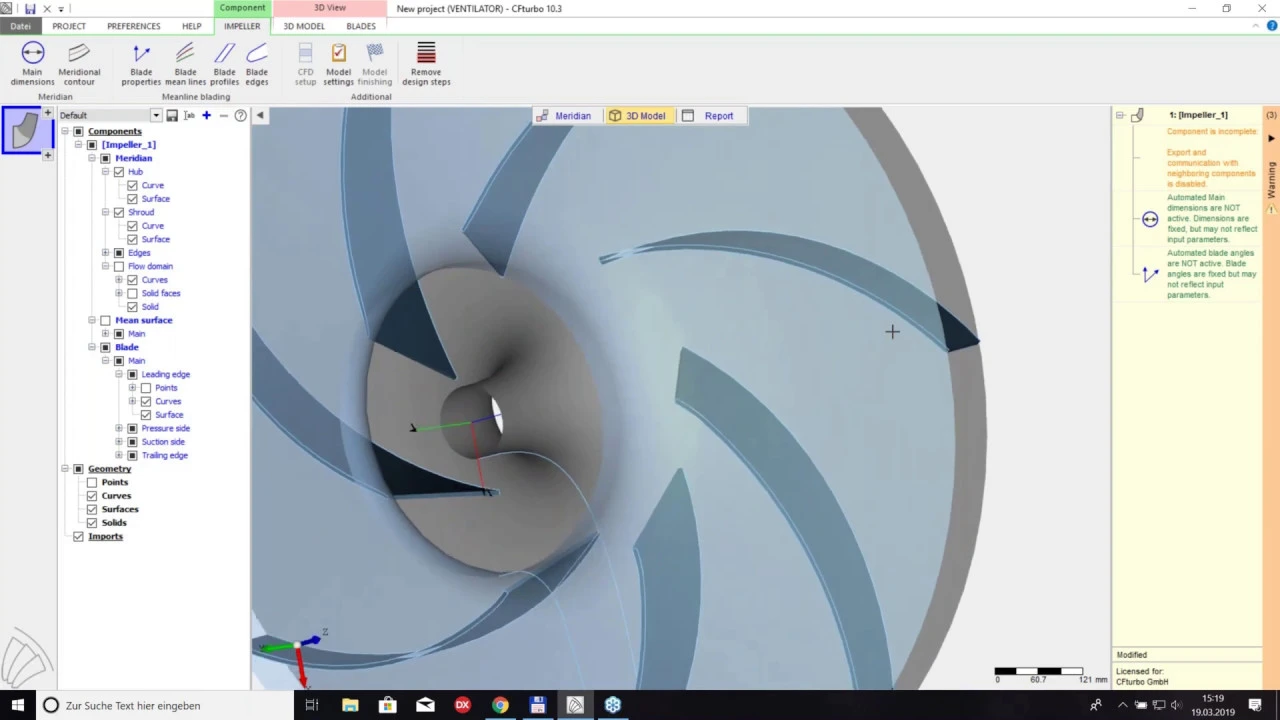This screenshot has height=720, width=1280.
Task: Open Blade properties
Action: click(141, 64)
